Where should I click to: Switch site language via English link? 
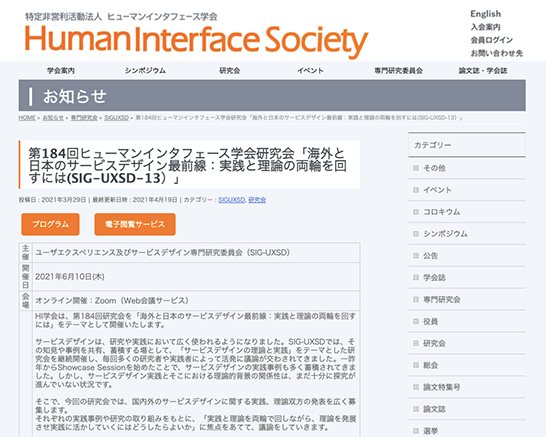coord(485,14)
